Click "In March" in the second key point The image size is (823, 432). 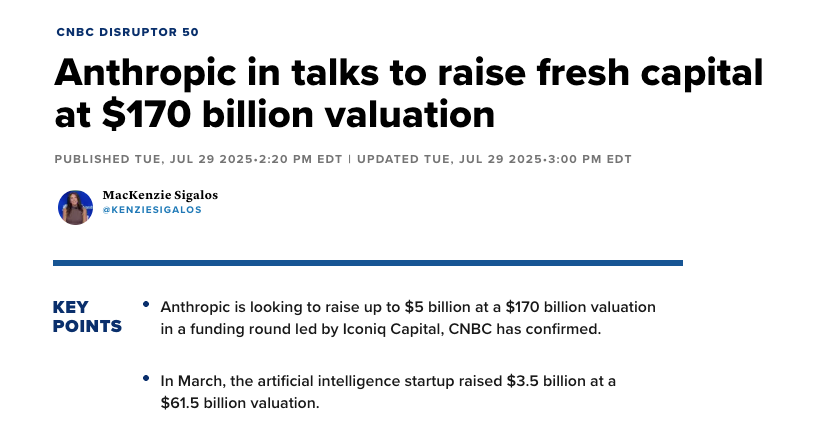point(188,381)
